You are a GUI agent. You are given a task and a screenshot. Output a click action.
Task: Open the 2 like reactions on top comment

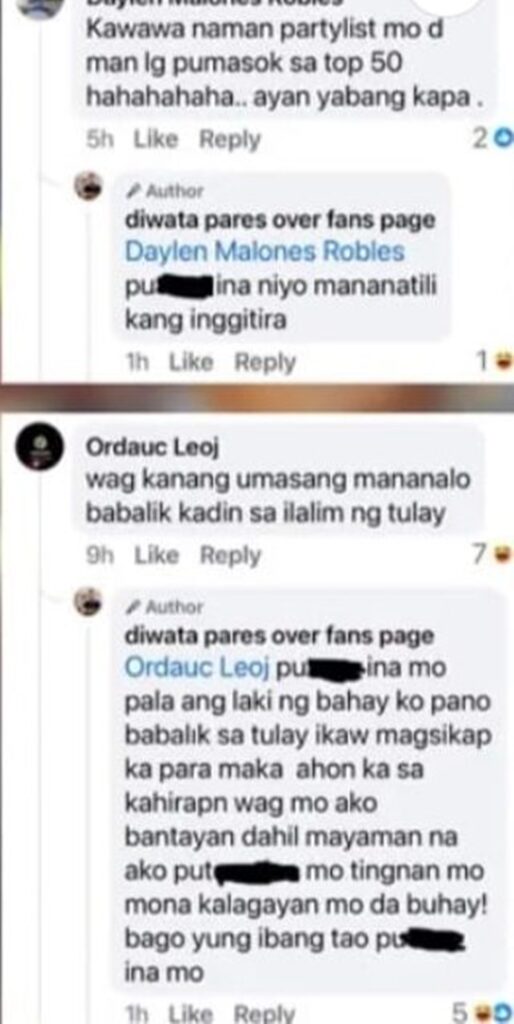coord(492,139)
